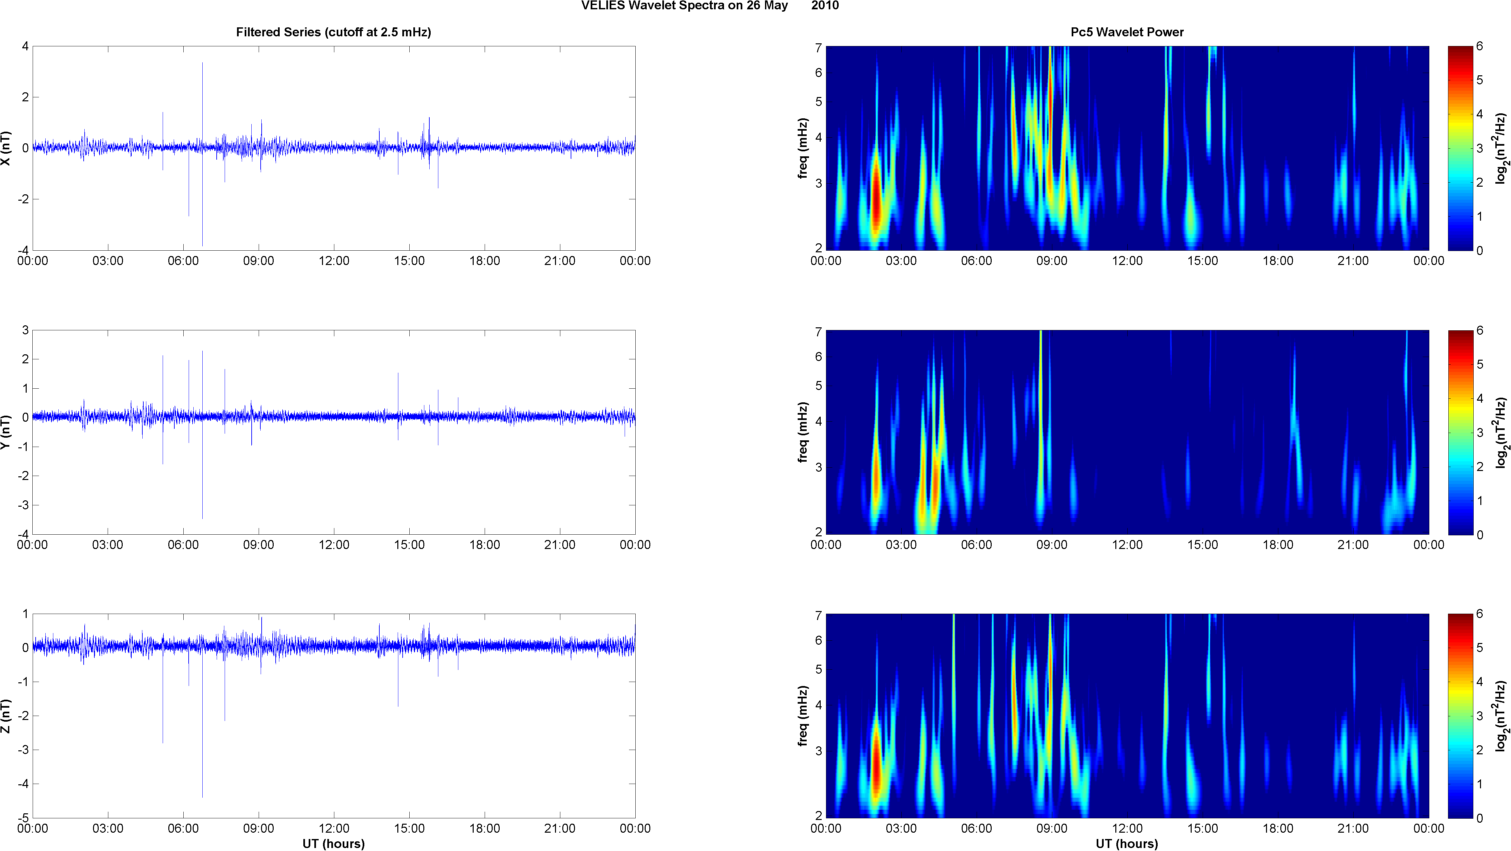Click the log2(nT²/Hz) label of the X-component colorbar
The width and height of the screenshot is (1511, 851).
[x=1502, y=148]
